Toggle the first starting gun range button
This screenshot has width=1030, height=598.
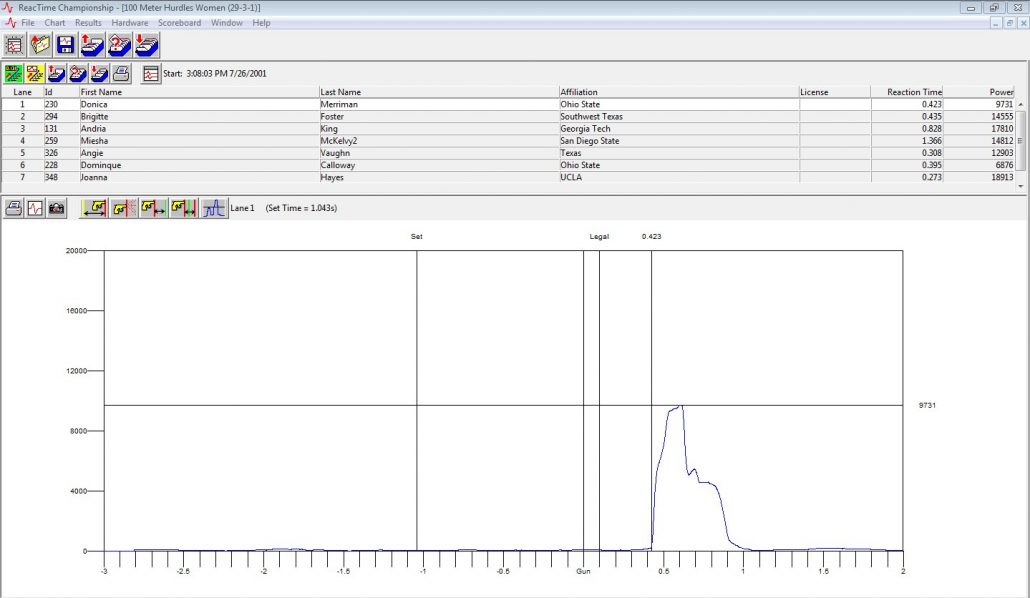[x=95, y=208]
